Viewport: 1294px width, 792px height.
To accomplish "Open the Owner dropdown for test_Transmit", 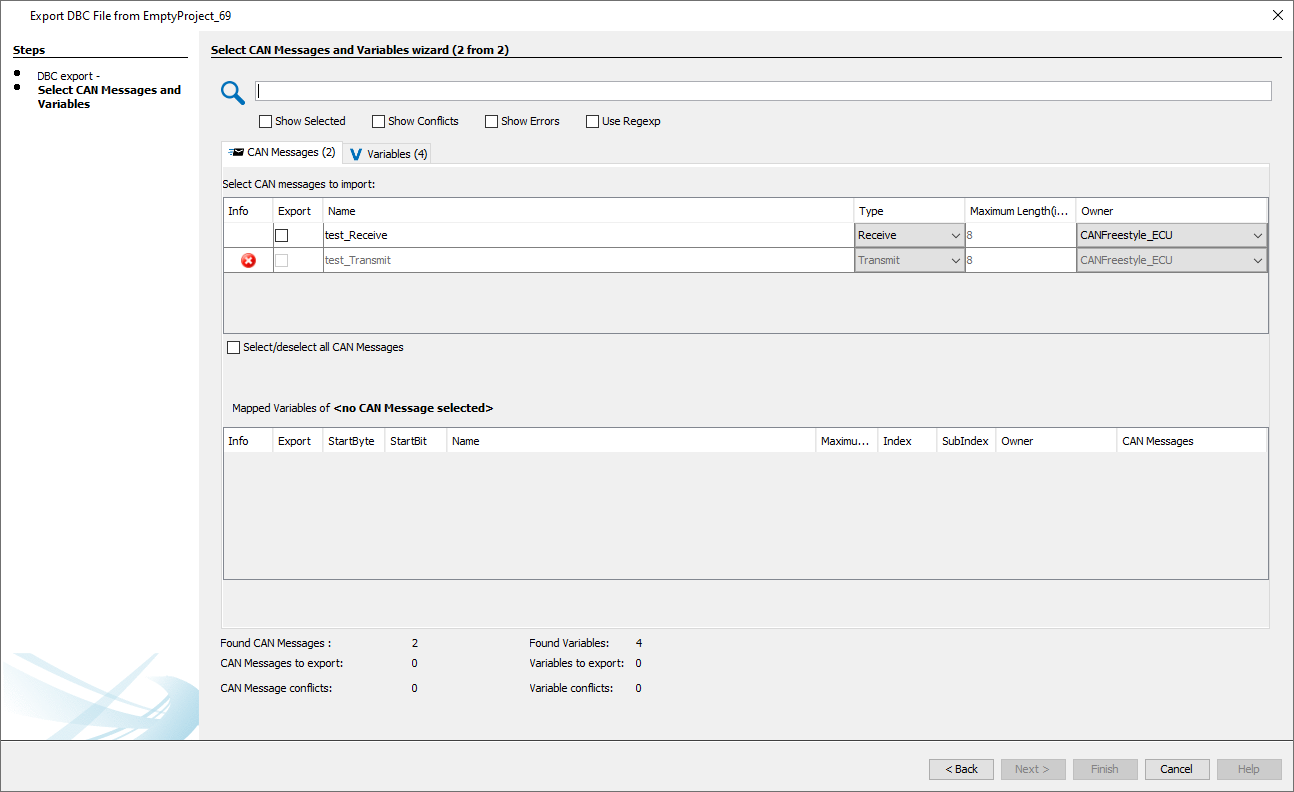I will [x=1257, y=259].
